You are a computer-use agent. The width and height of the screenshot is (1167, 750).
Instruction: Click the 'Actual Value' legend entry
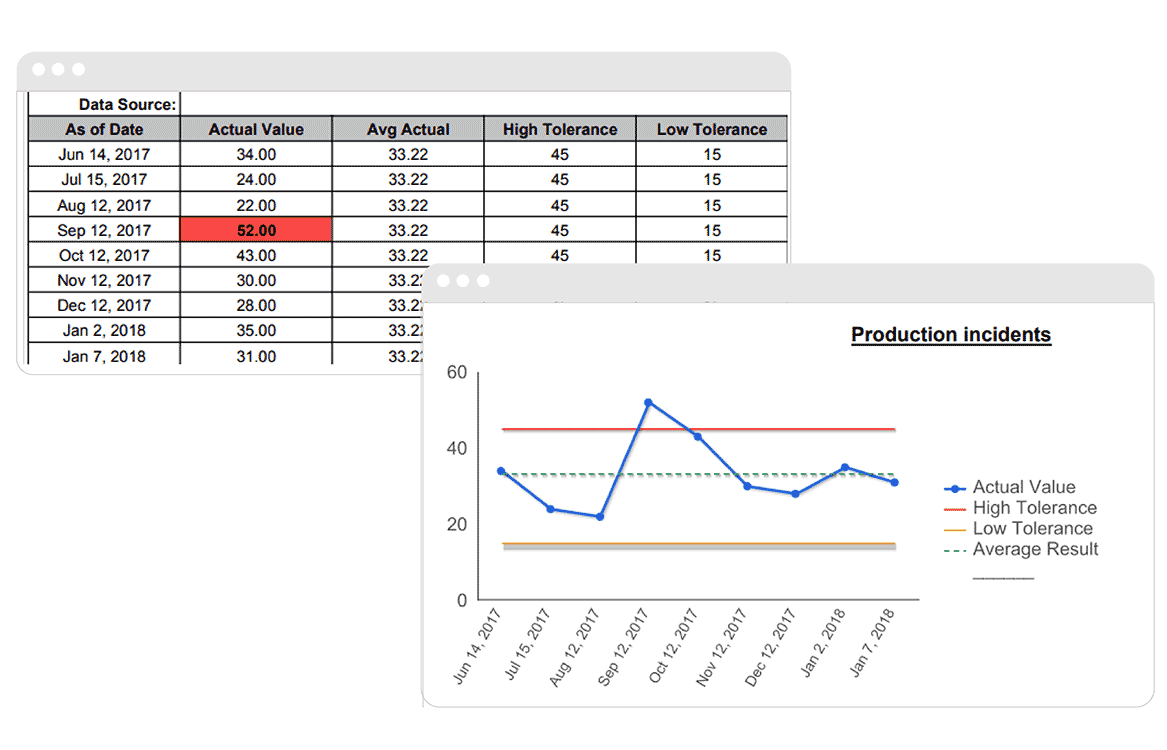pos(1009,487)
